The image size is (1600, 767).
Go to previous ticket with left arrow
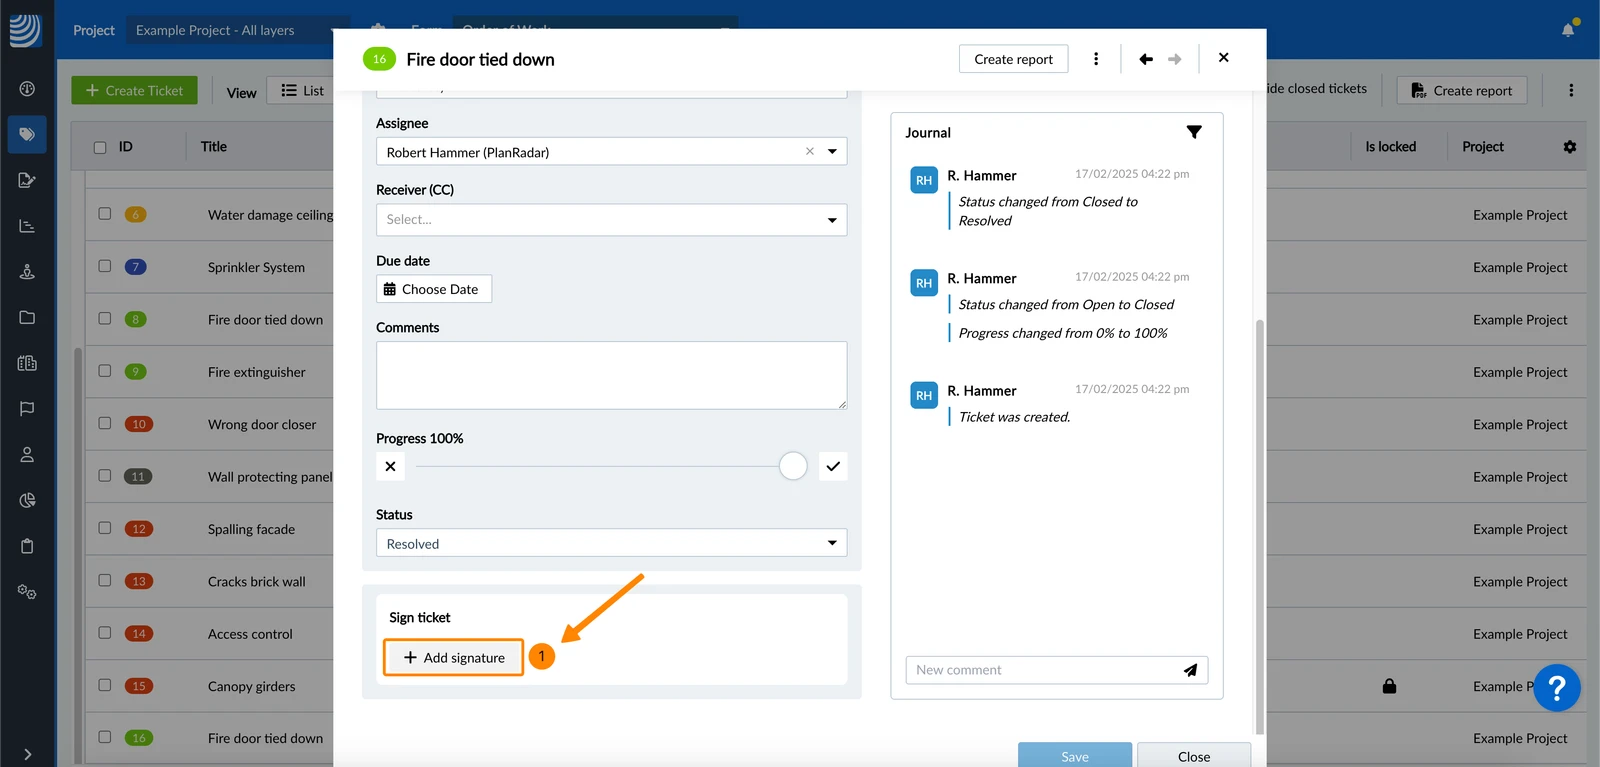(1146, 59)
